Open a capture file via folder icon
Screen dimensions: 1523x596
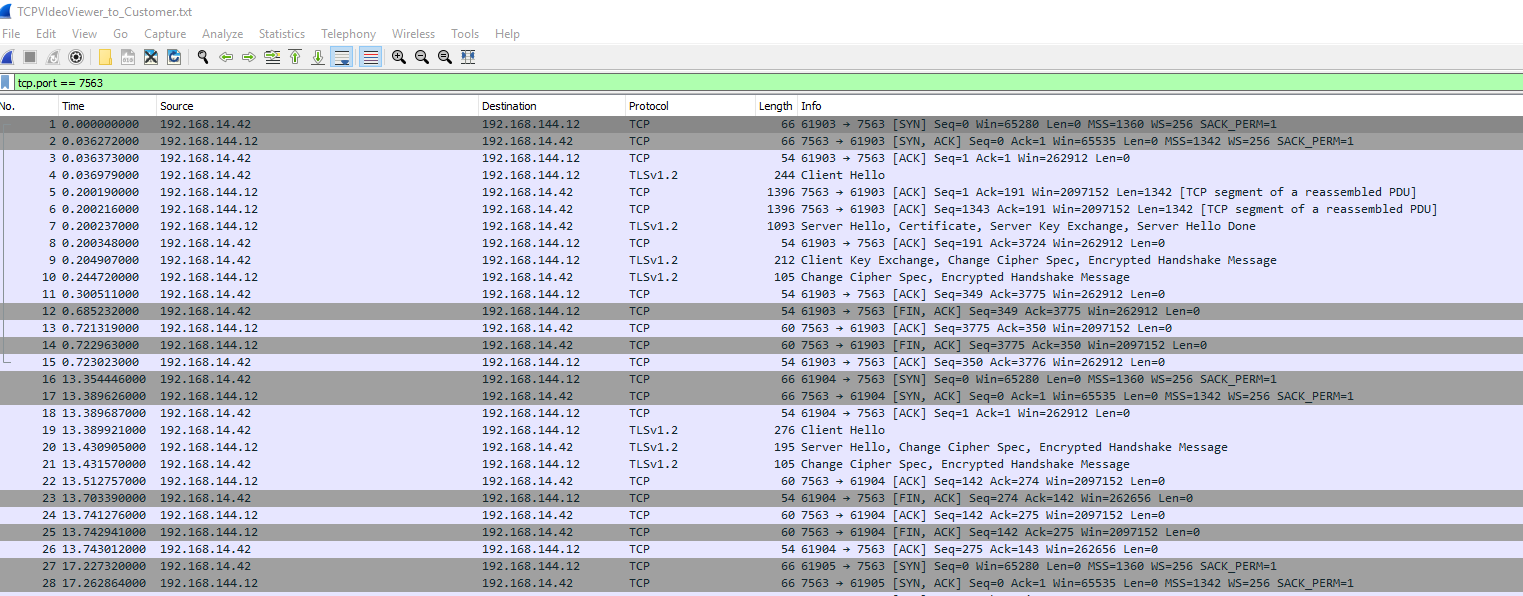tap(105, 57)
